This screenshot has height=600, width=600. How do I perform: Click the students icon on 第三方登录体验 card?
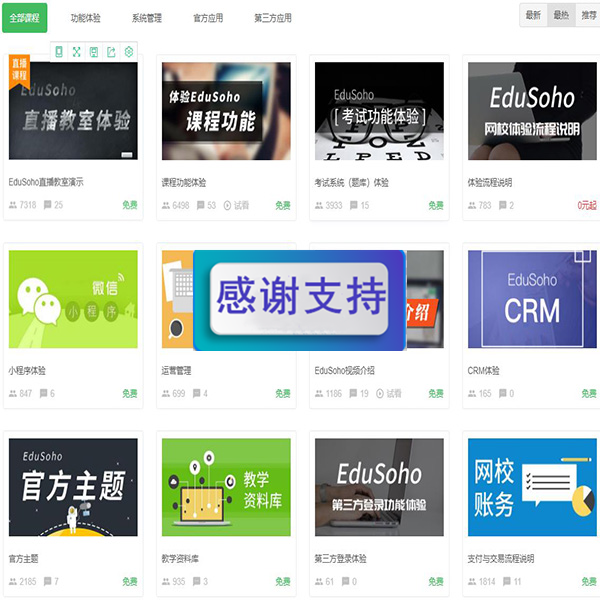319,582
